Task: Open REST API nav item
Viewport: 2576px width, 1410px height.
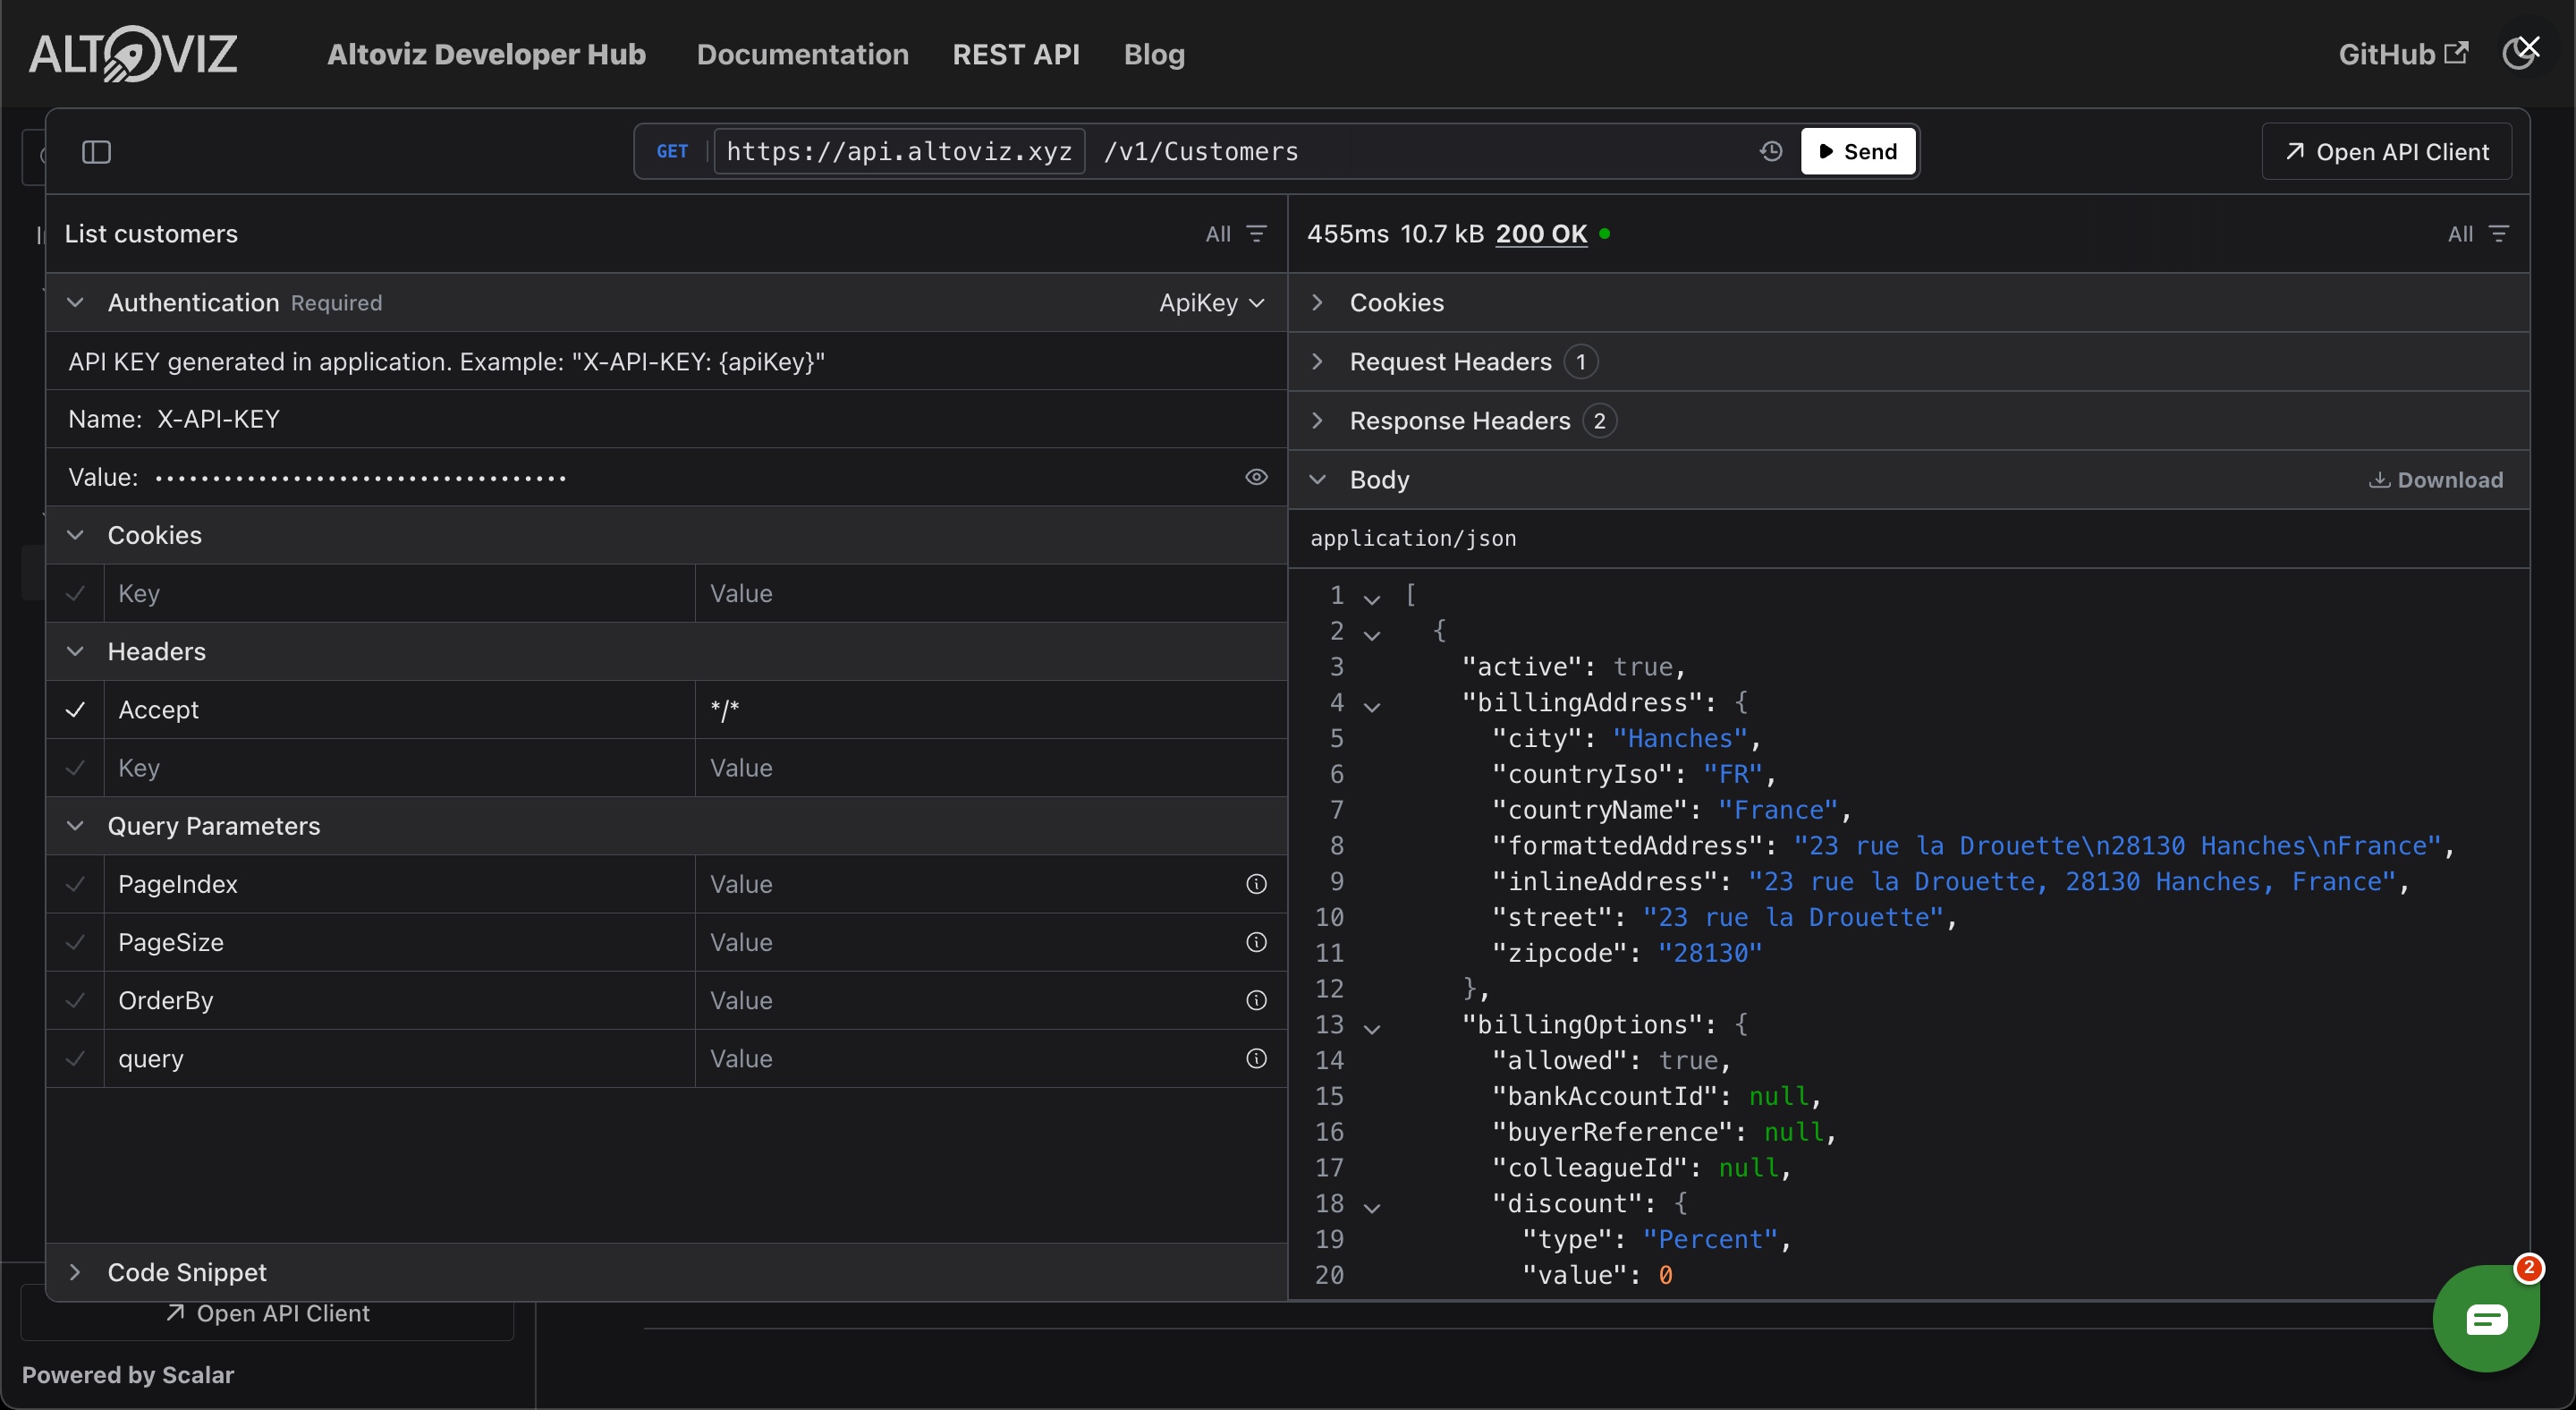Action: [x=1015, y=54]
